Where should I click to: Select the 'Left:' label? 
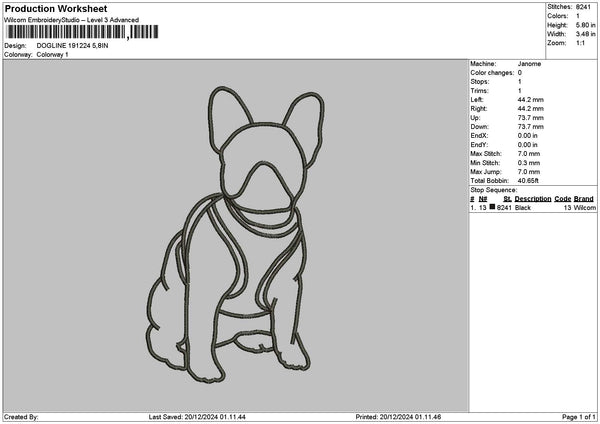coord(476,100)
